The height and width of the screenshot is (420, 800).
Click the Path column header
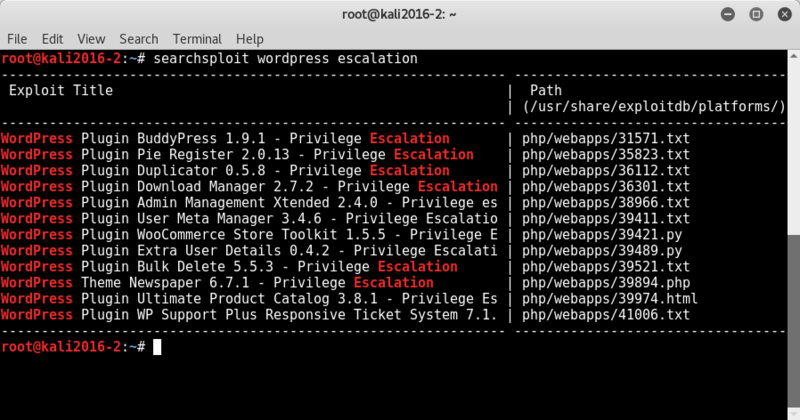tap(545, 91)
